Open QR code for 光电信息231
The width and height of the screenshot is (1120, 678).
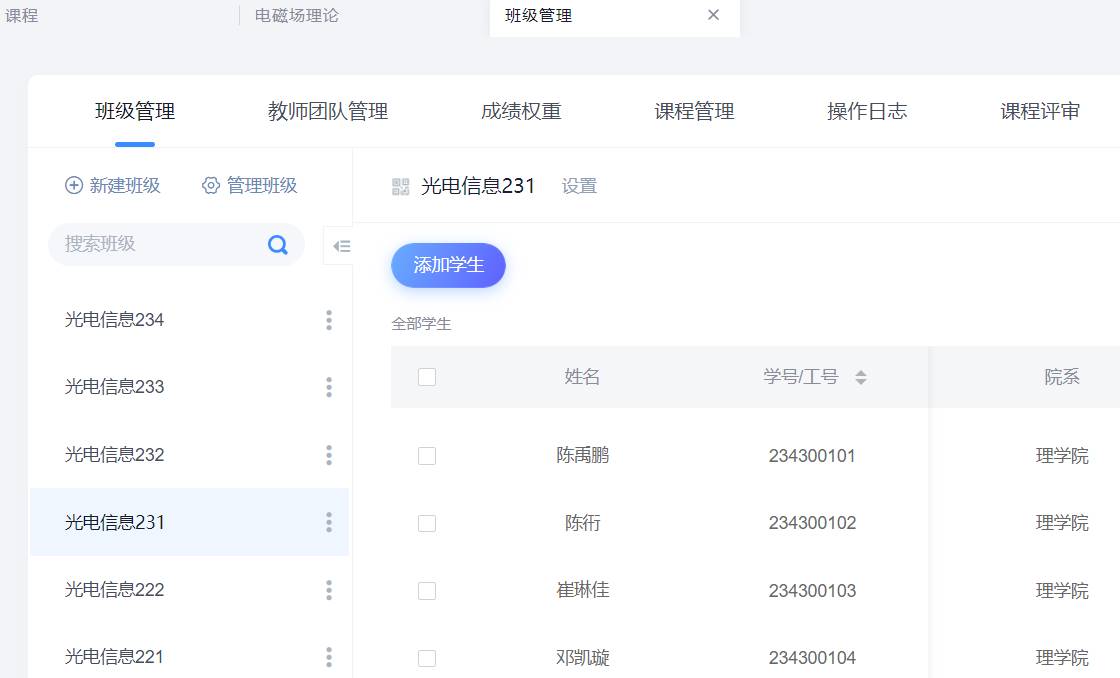tap(401, 186)
